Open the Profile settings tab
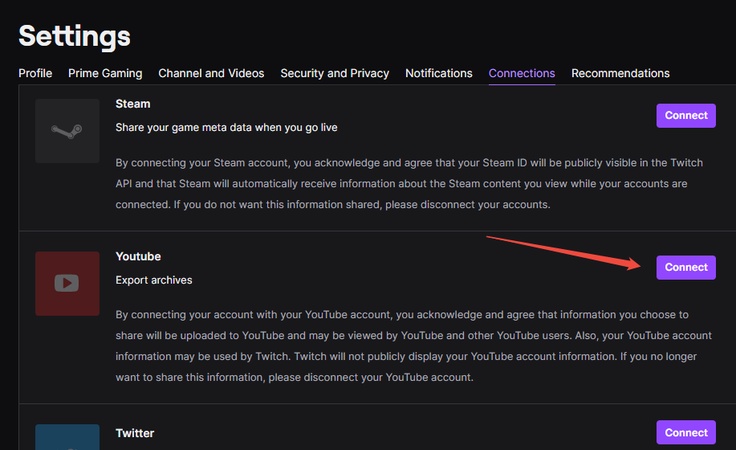The width and height of the screenshot is (736, 450). pos(35,73)
